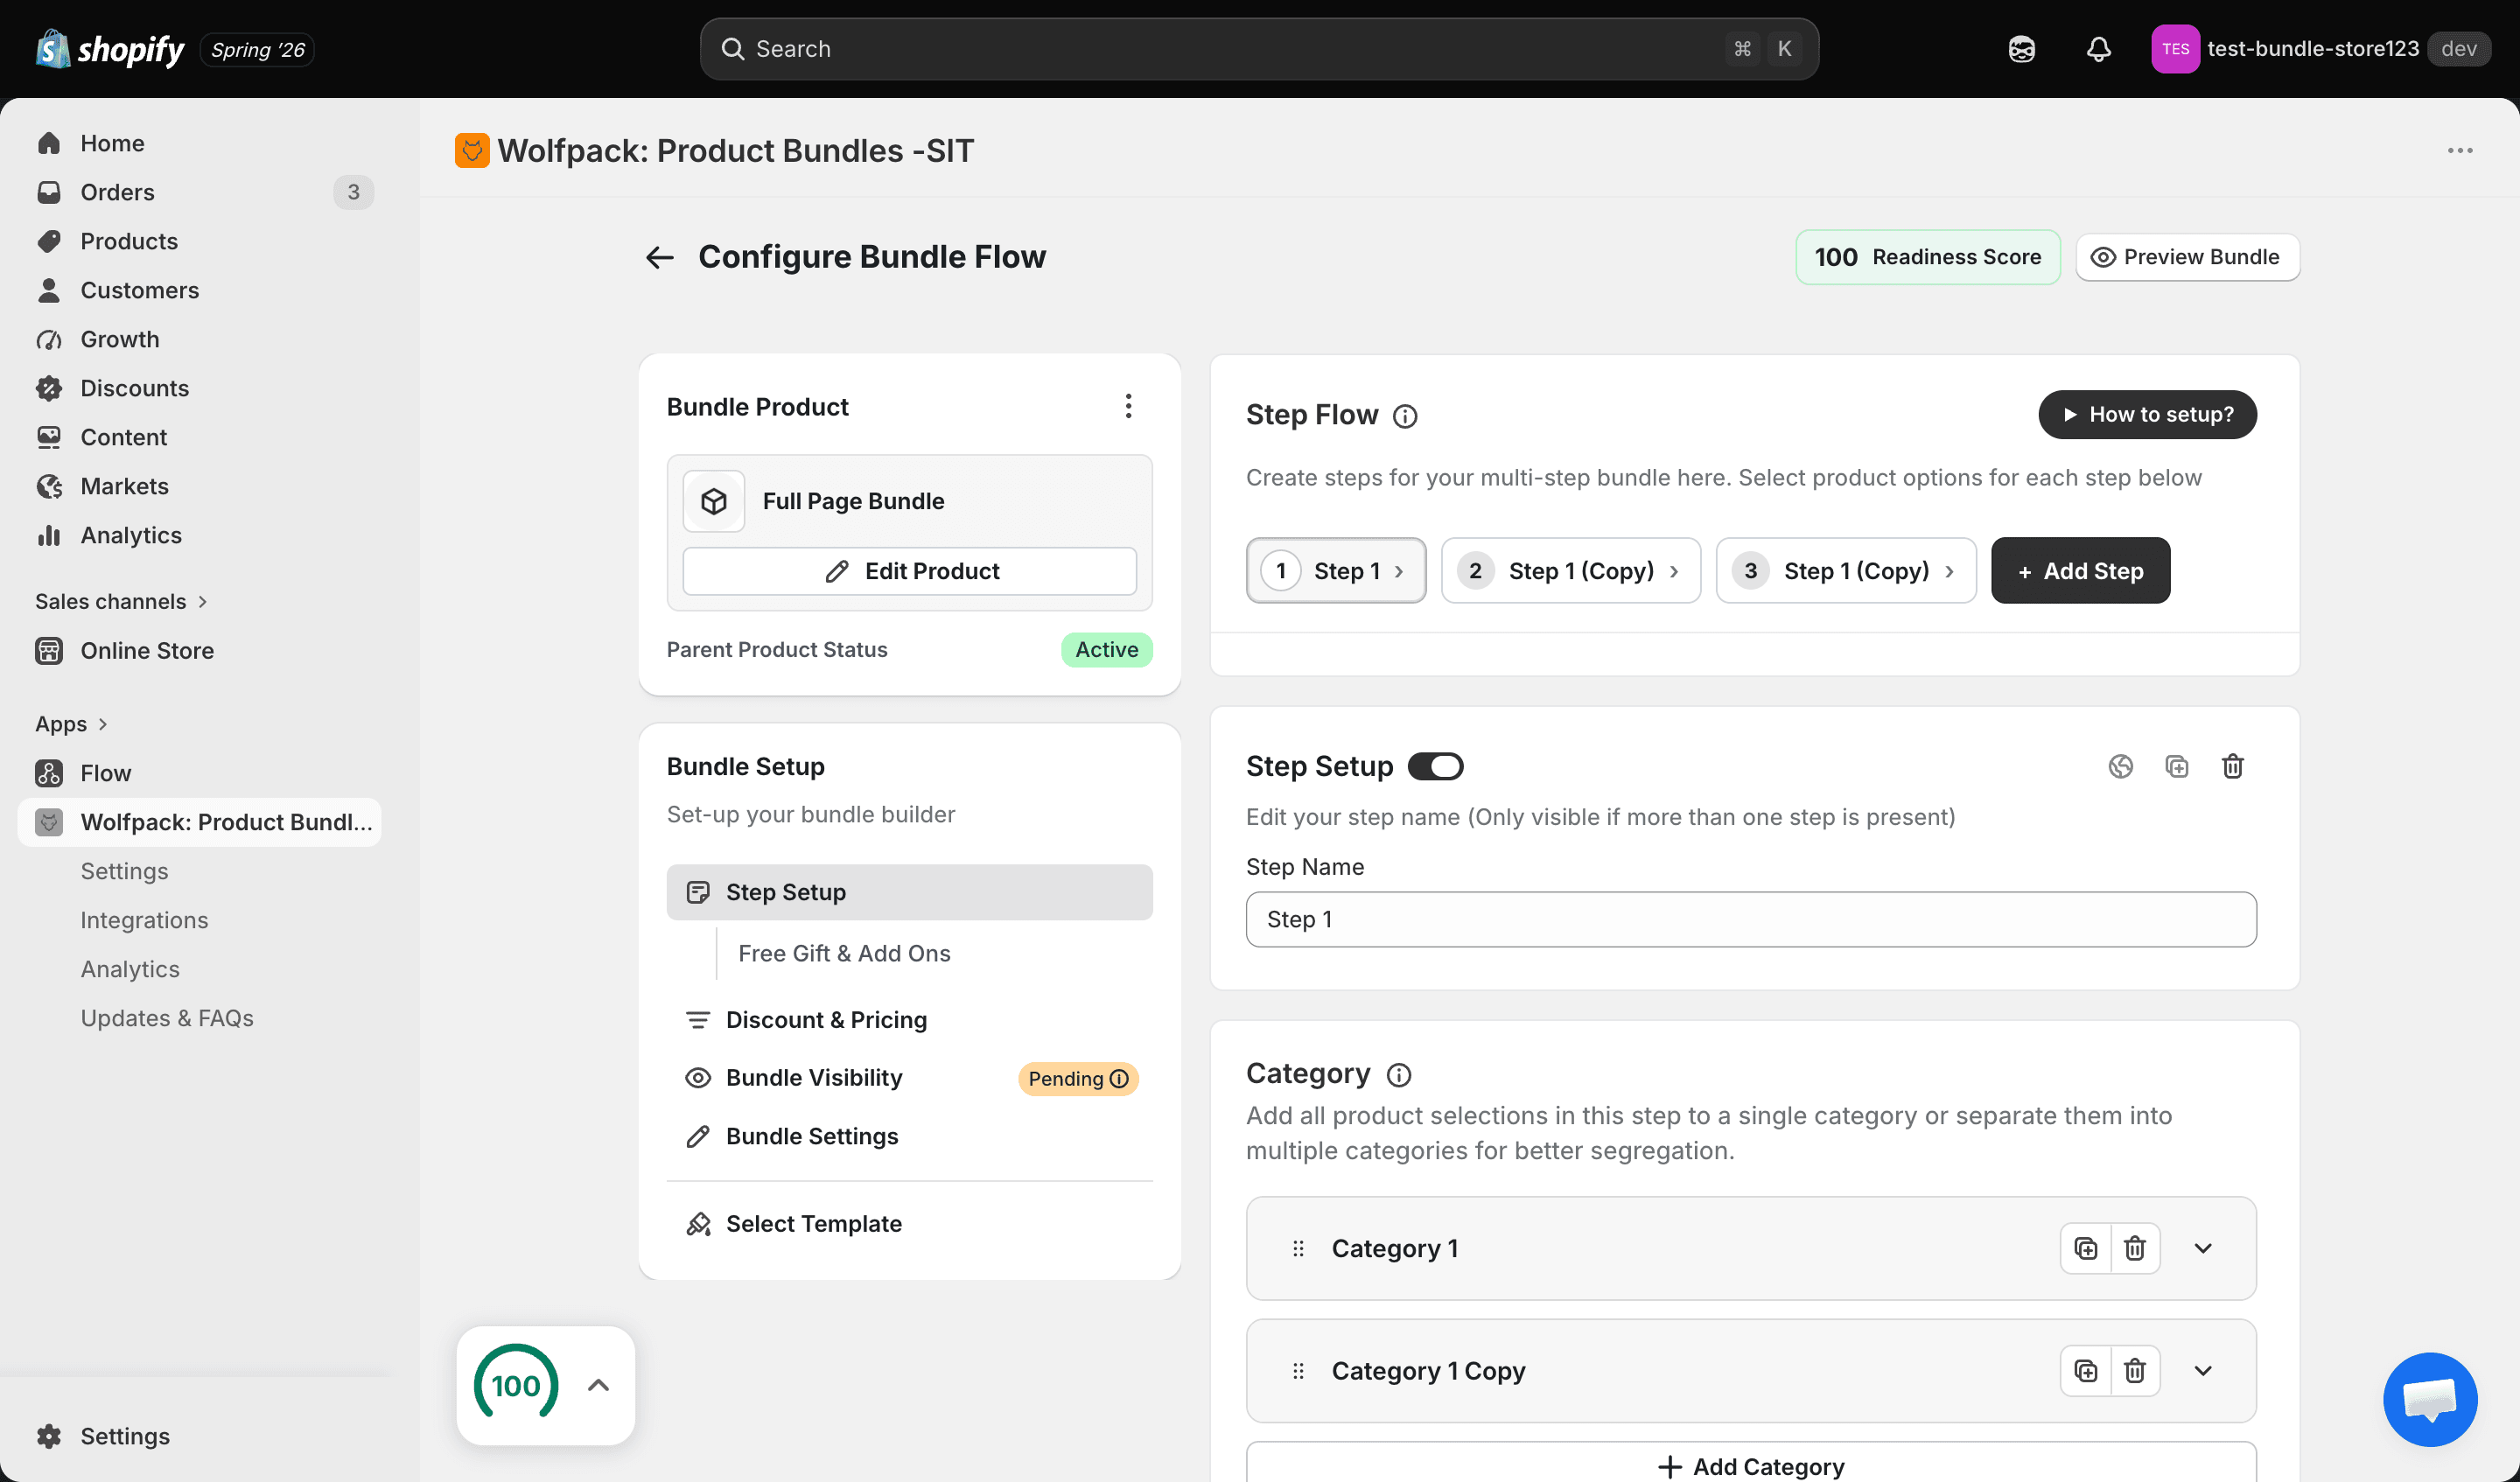Duplicate Category 1 with its copy icon
The height and width of the screenshot is (1482, 2520).
[x=2085, y=1248]
